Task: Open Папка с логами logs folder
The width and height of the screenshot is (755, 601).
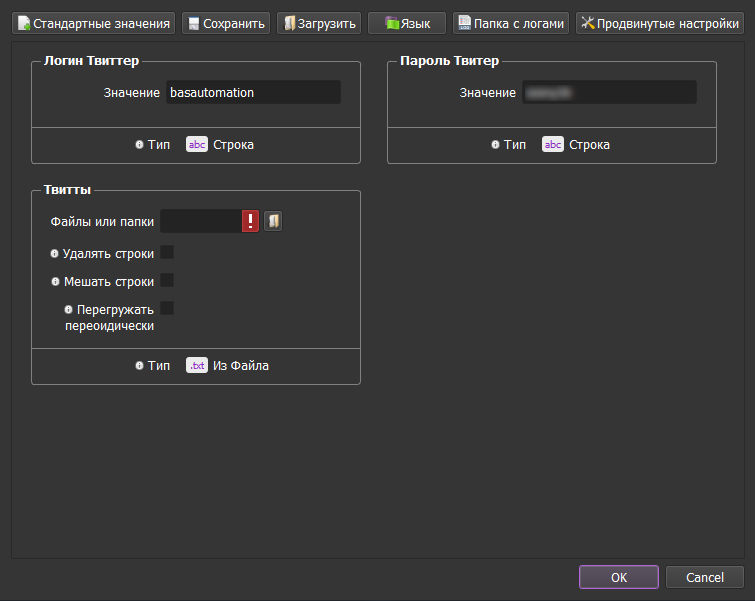Action: point(511,23)
